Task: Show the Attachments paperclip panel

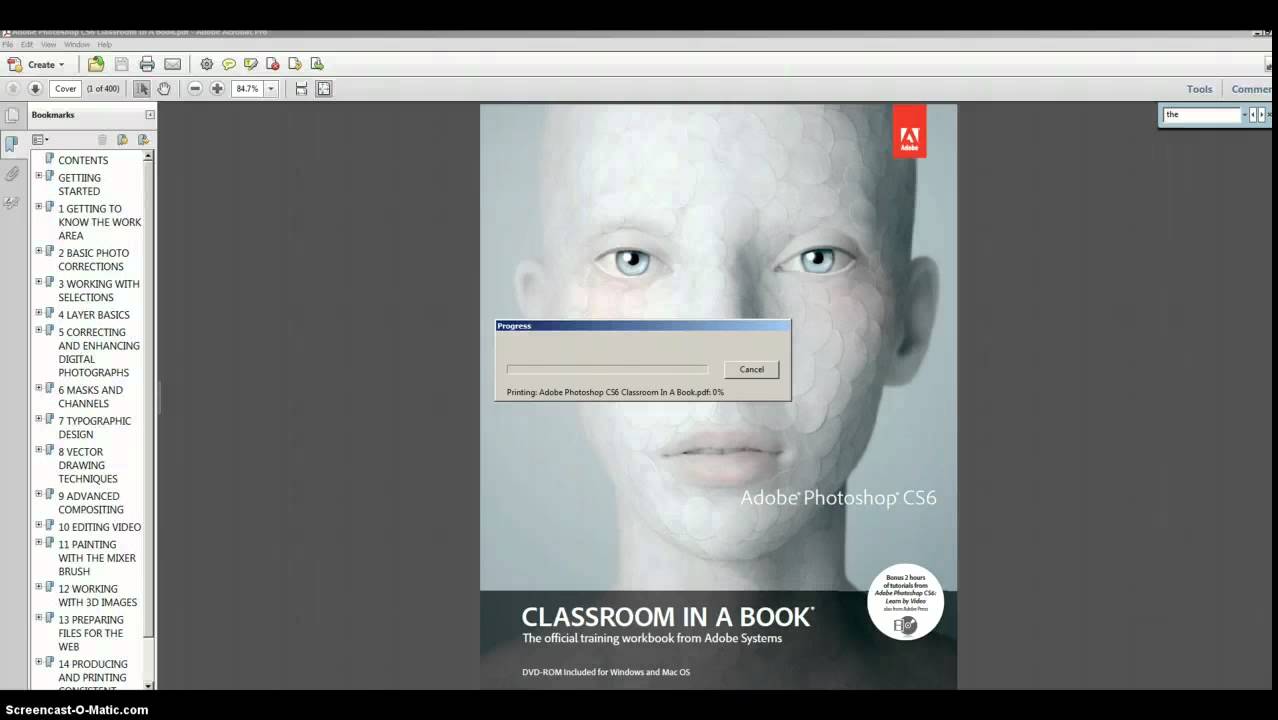Action: [x=12, y=173]
